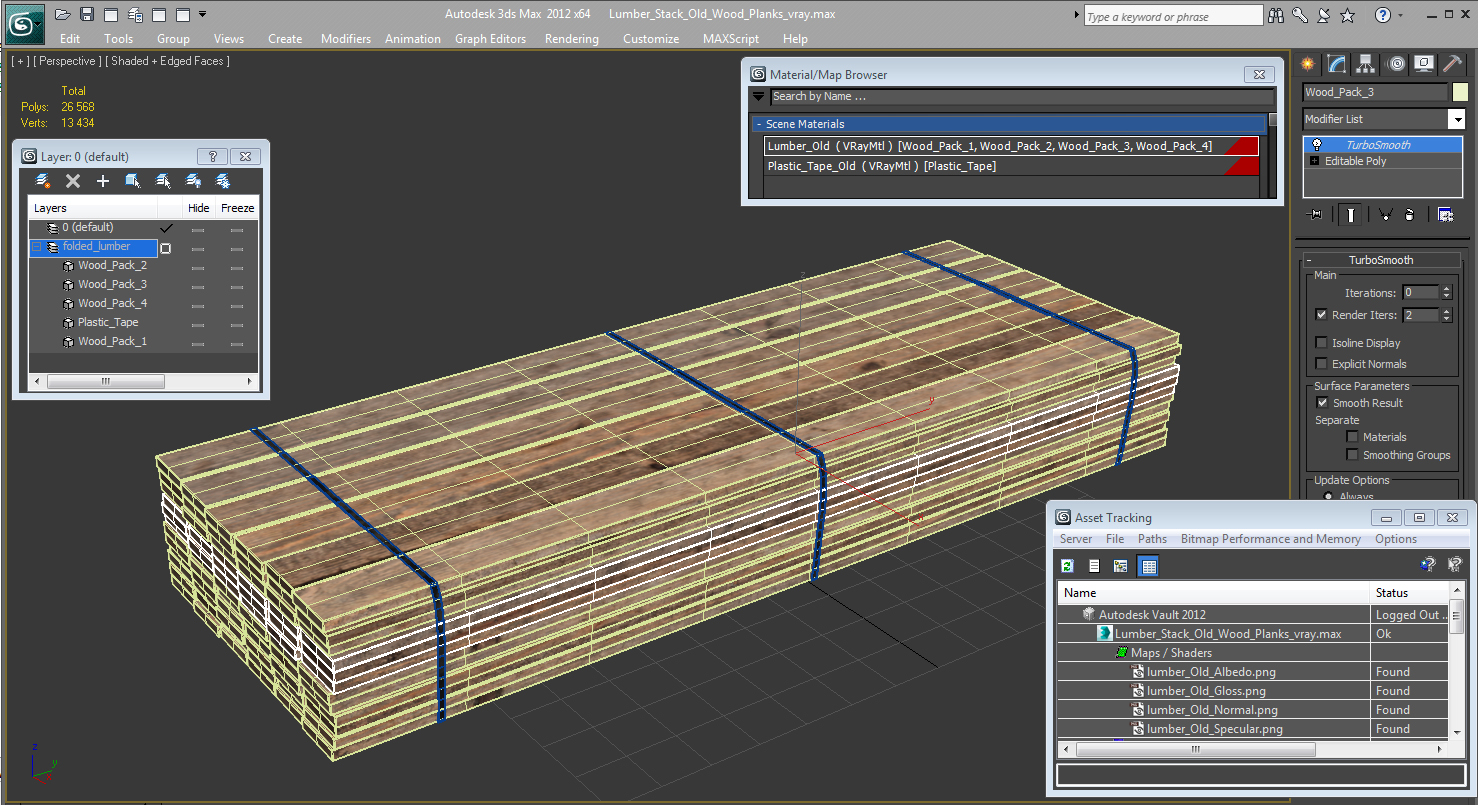Image resolution: width=1478 pixels, height=805 pixels.
Task: Open the Rendering menu
Action: [x=572, y=39]
